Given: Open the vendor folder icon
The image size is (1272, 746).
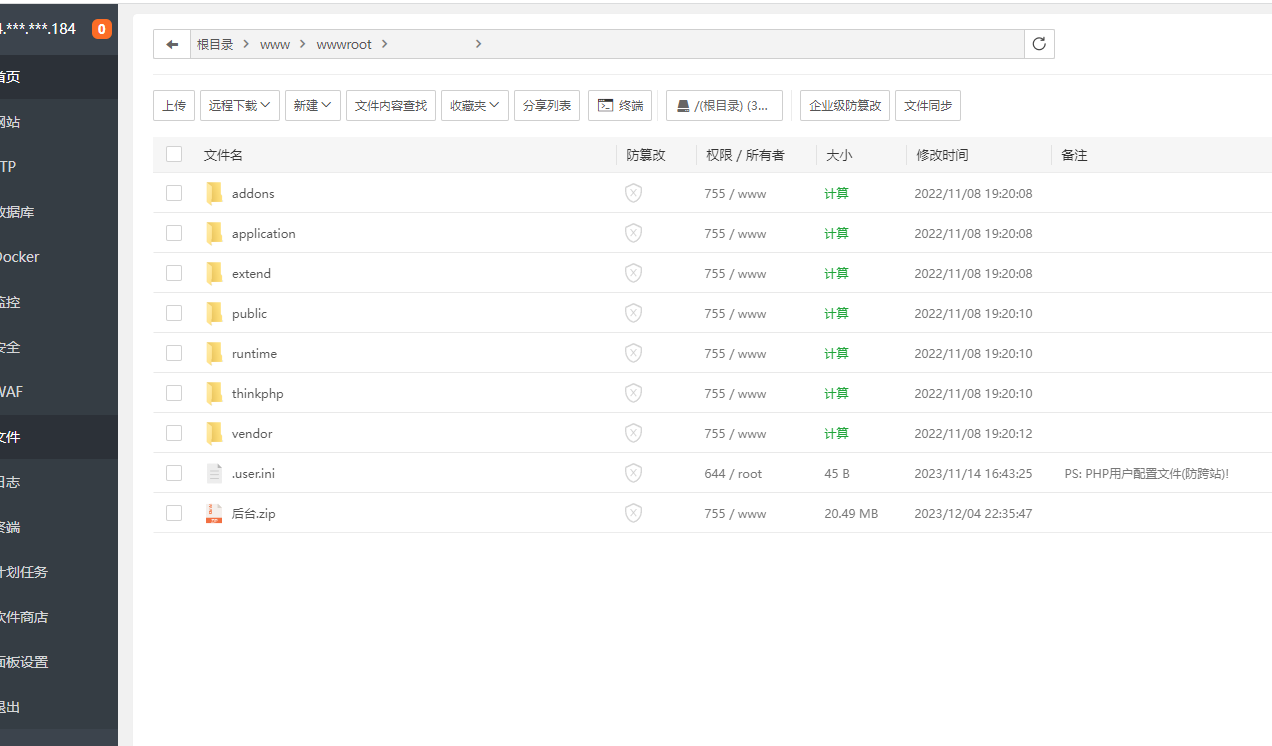Looking at the screenshot, I should click(x=214, y=433).
